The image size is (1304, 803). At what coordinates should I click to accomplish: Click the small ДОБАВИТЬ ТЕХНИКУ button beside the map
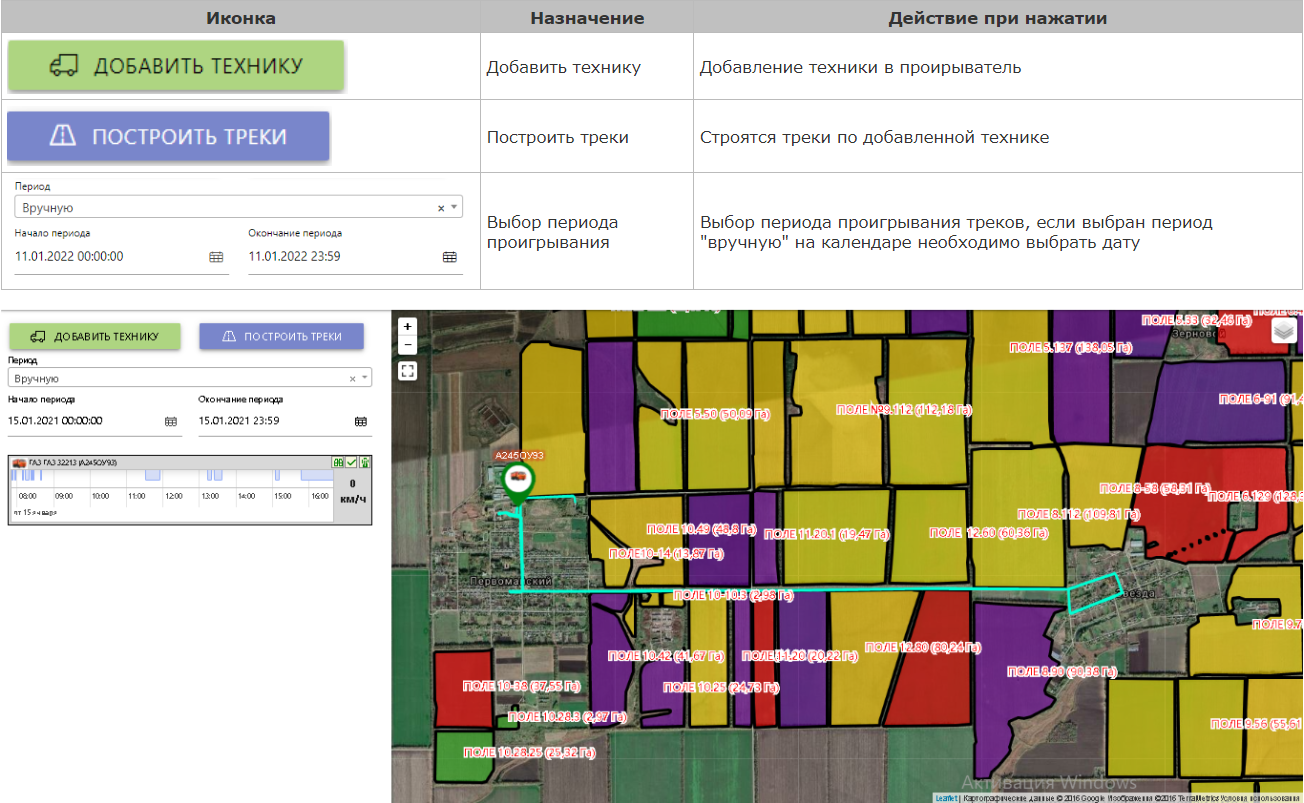94,337
